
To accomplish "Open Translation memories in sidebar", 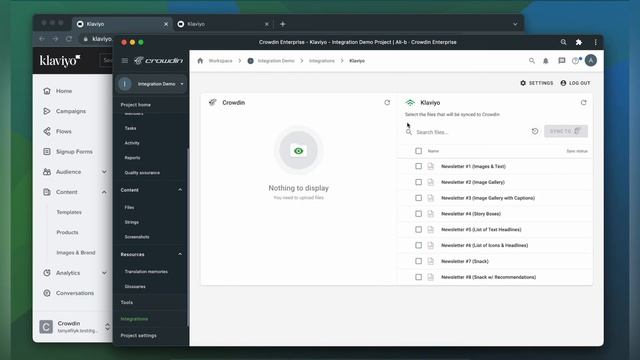I will point(146,271).
